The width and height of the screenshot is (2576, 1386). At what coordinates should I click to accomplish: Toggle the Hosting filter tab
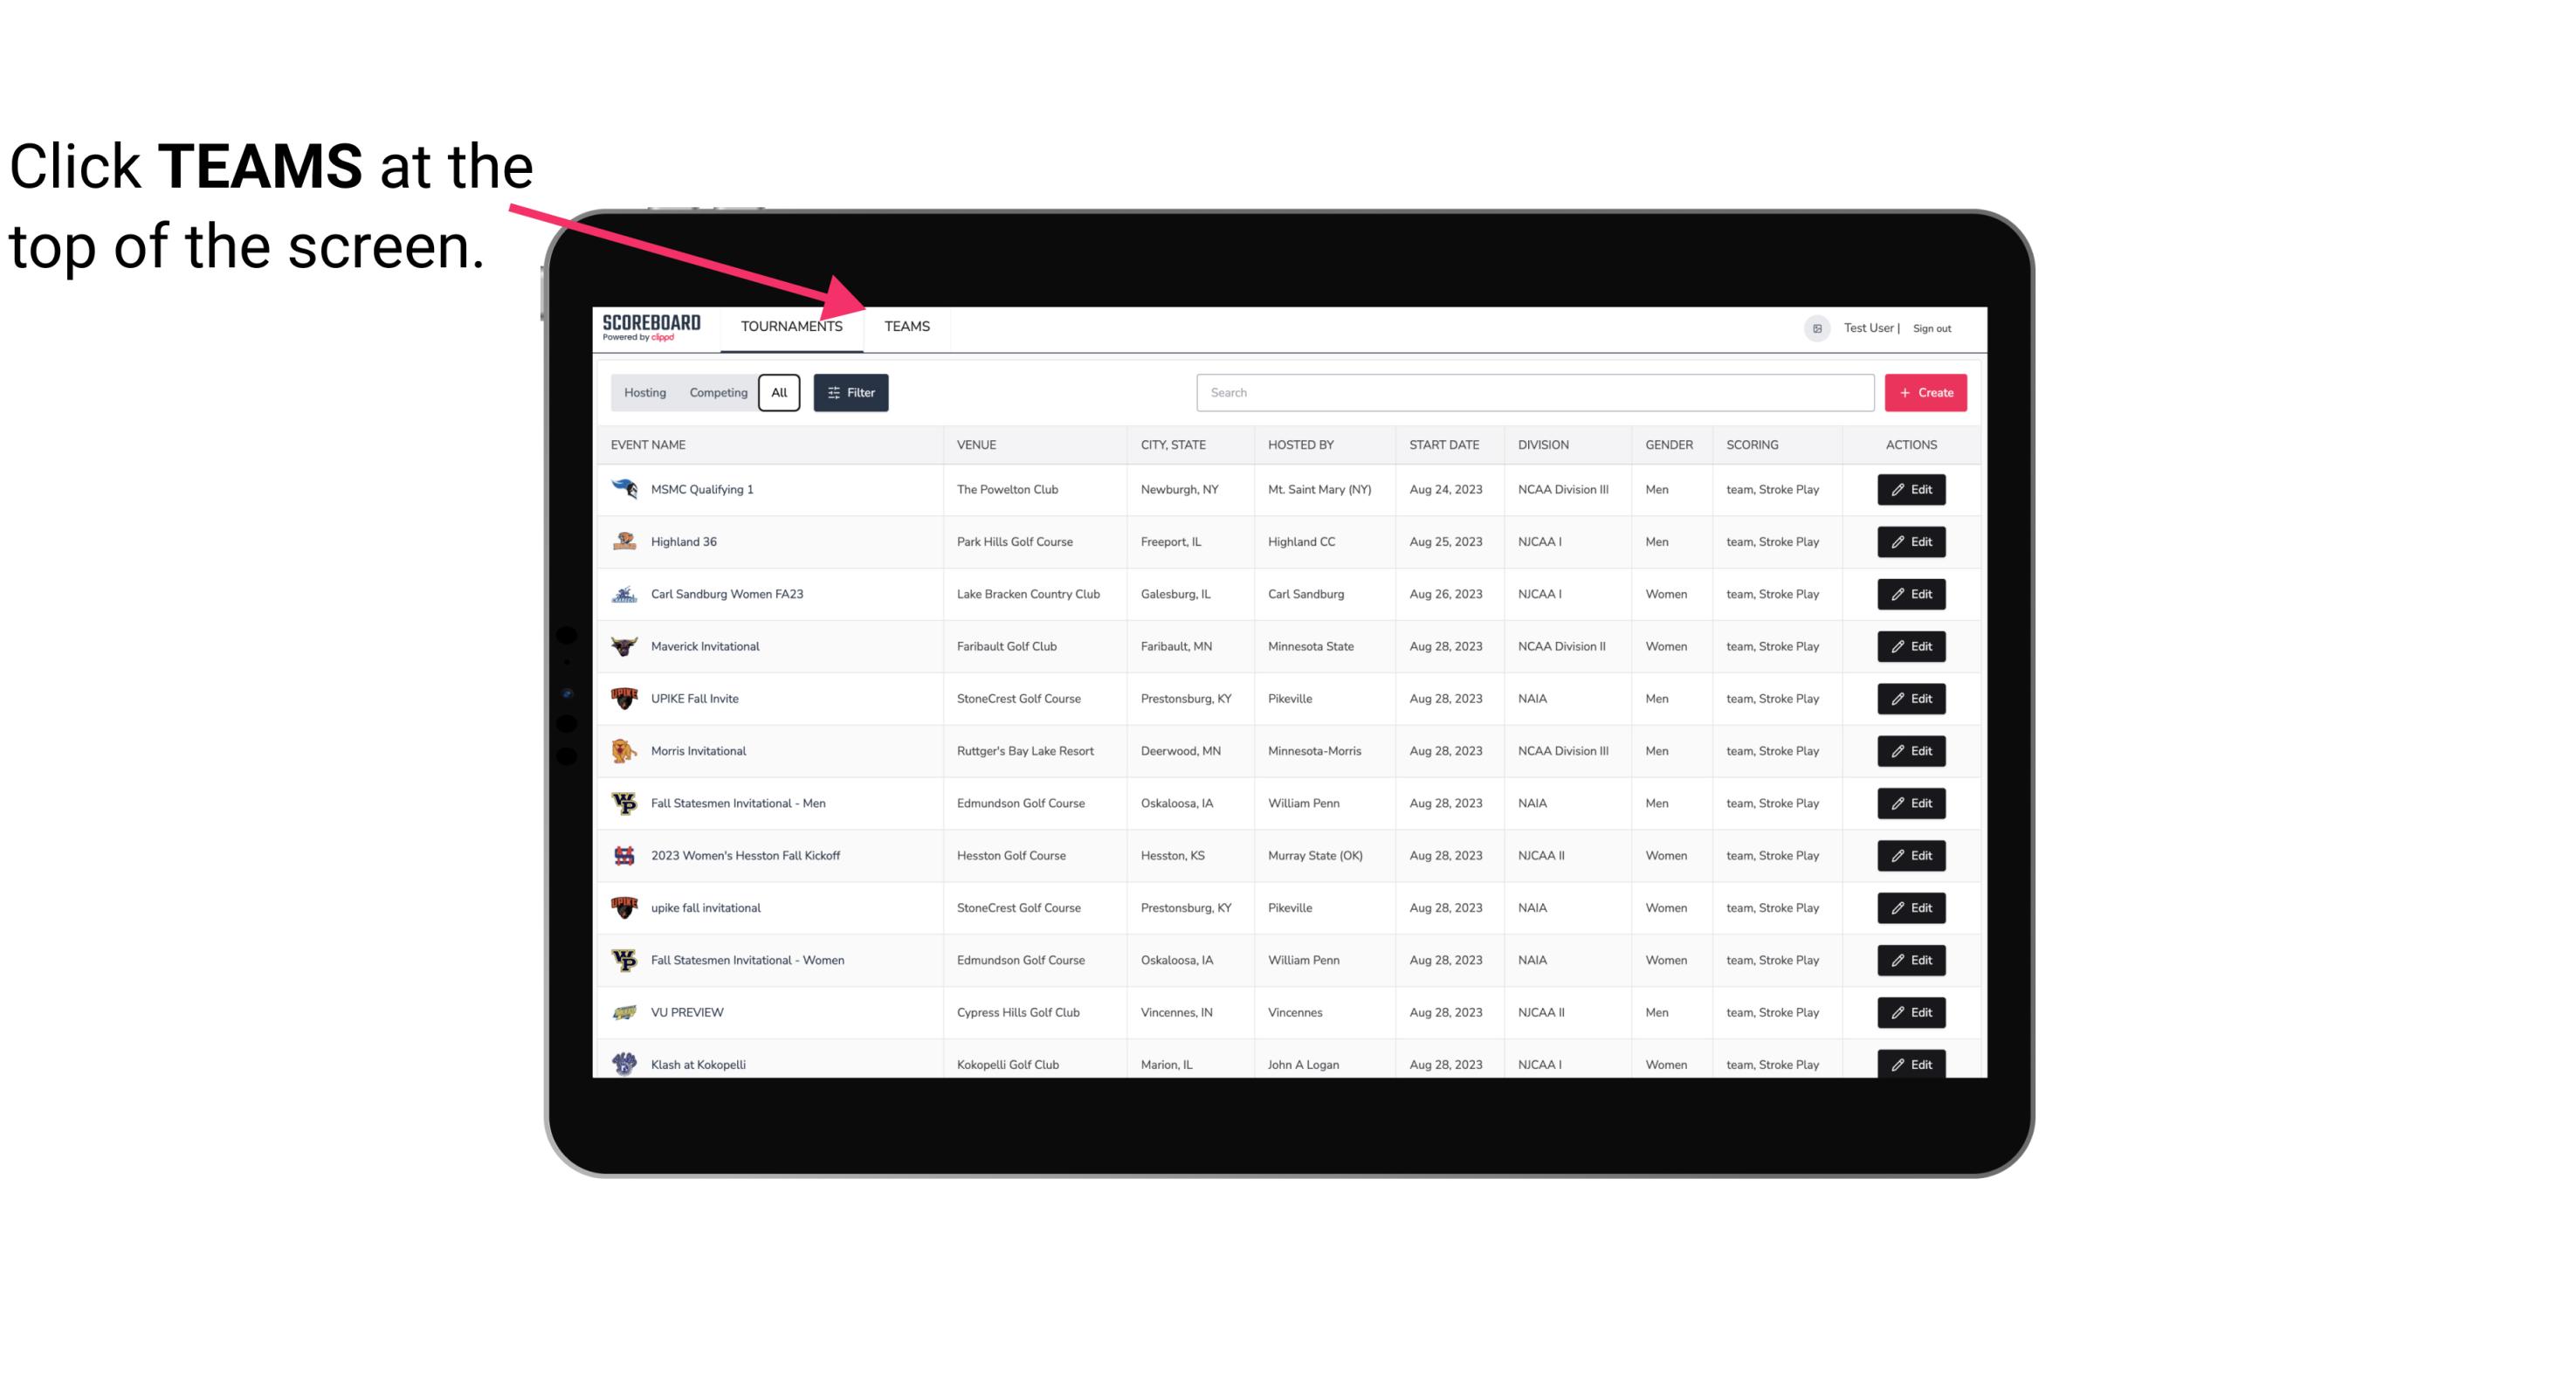pyautogui.click(x=644, y=393)
